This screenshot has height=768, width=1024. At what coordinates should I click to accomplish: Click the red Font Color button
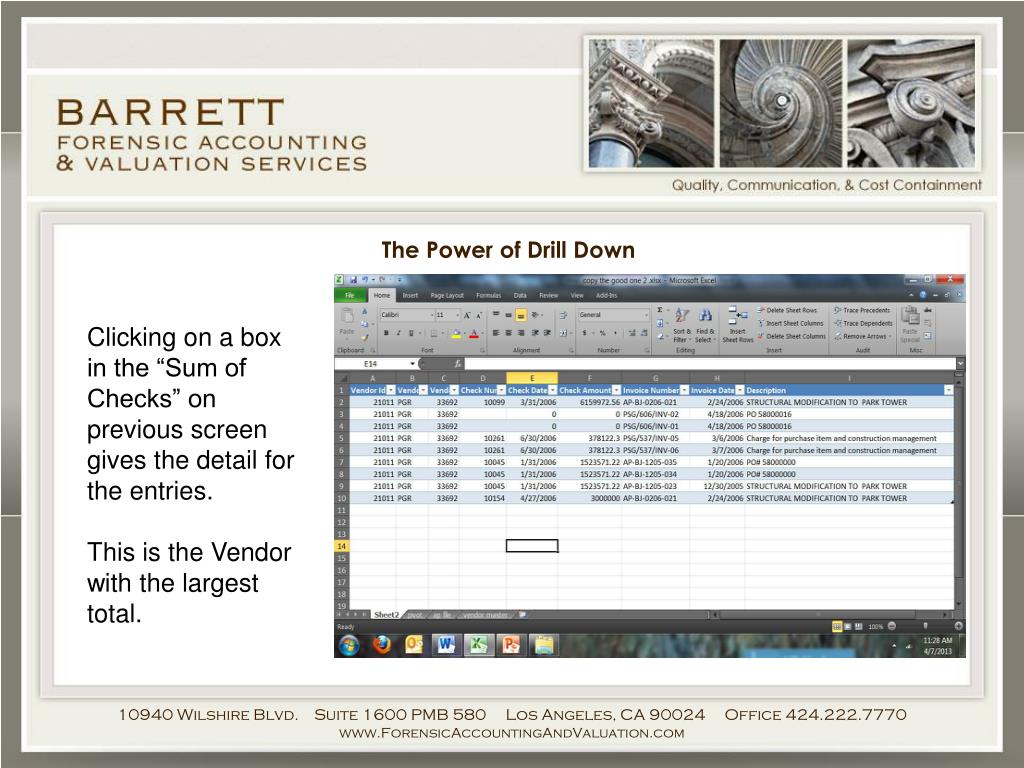[x=474, y=334]
